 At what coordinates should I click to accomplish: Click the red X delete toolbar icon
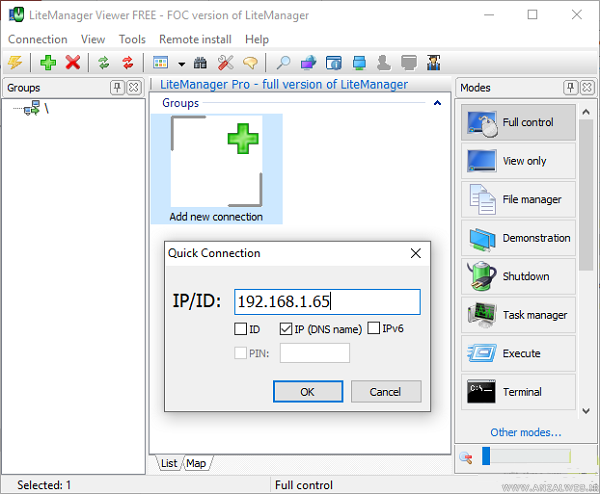pos(73,63)
